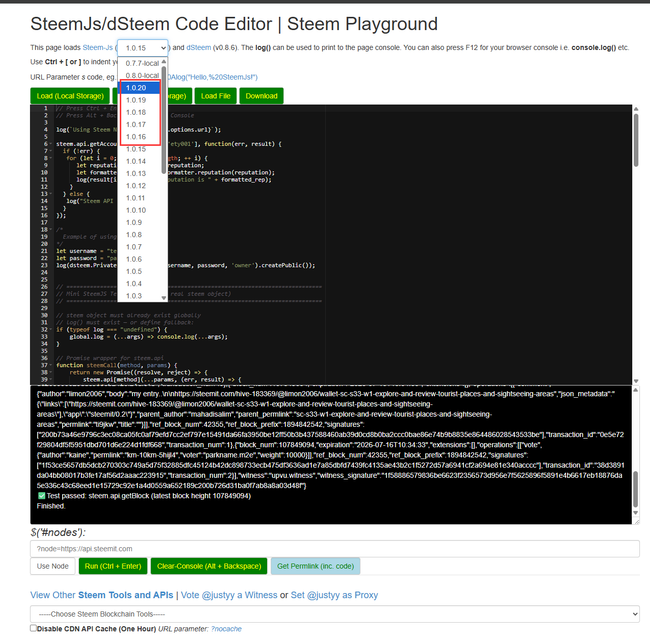
Task: Focus the node URL input field
Action: click(335, 549)
